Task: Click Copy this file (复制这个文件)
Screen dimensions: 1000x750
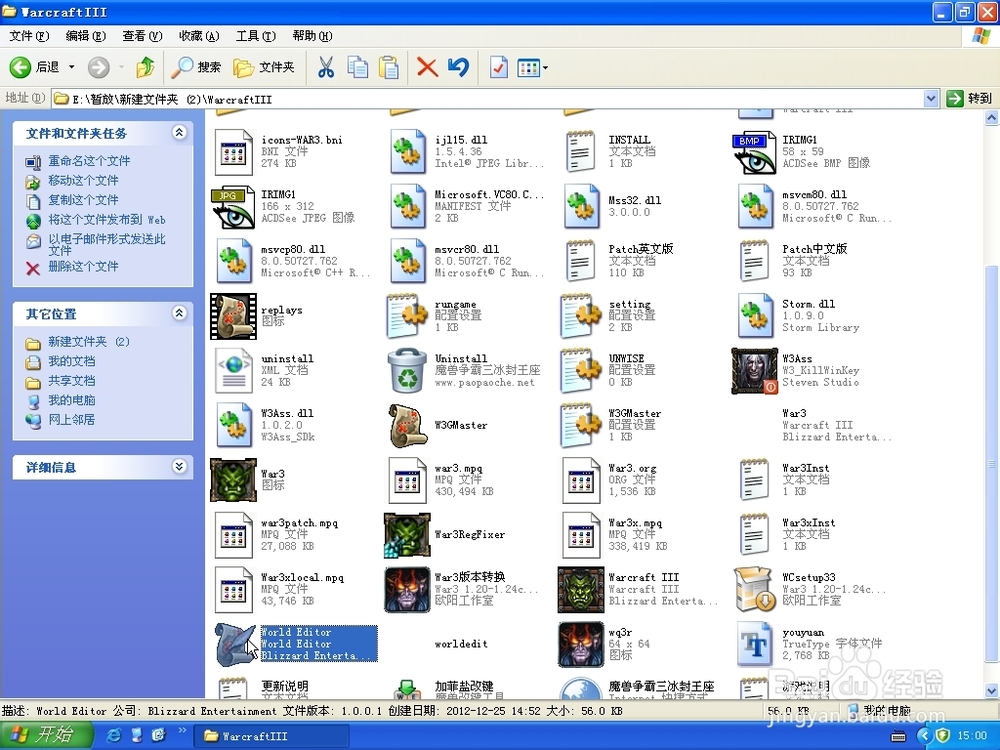Action: (x=83, y=200)
